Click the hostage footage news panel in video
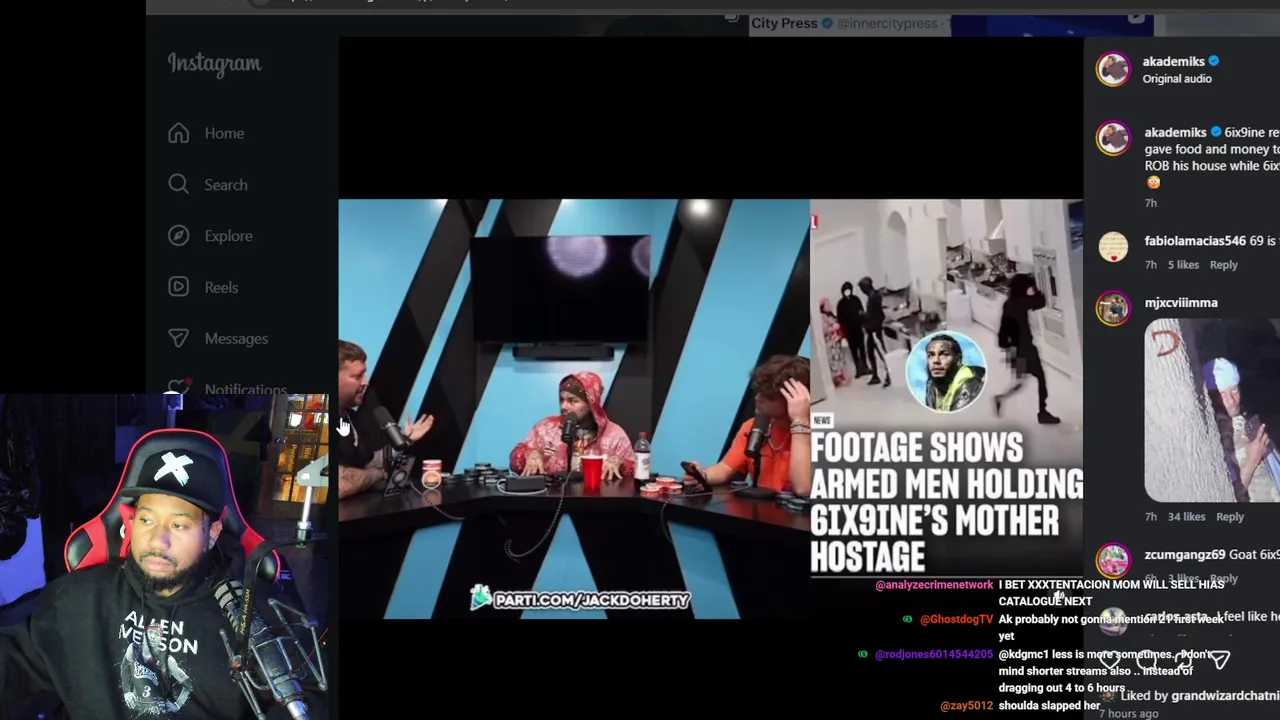1280x720 pixels. click(946, 388)
